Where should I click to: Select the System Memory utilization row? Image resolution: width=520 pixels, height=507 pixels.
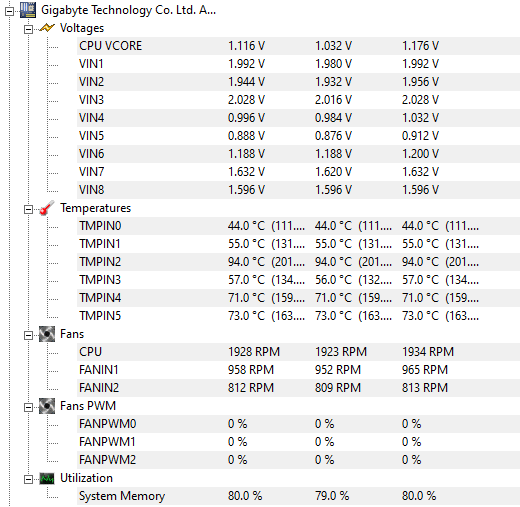(298, 496)
